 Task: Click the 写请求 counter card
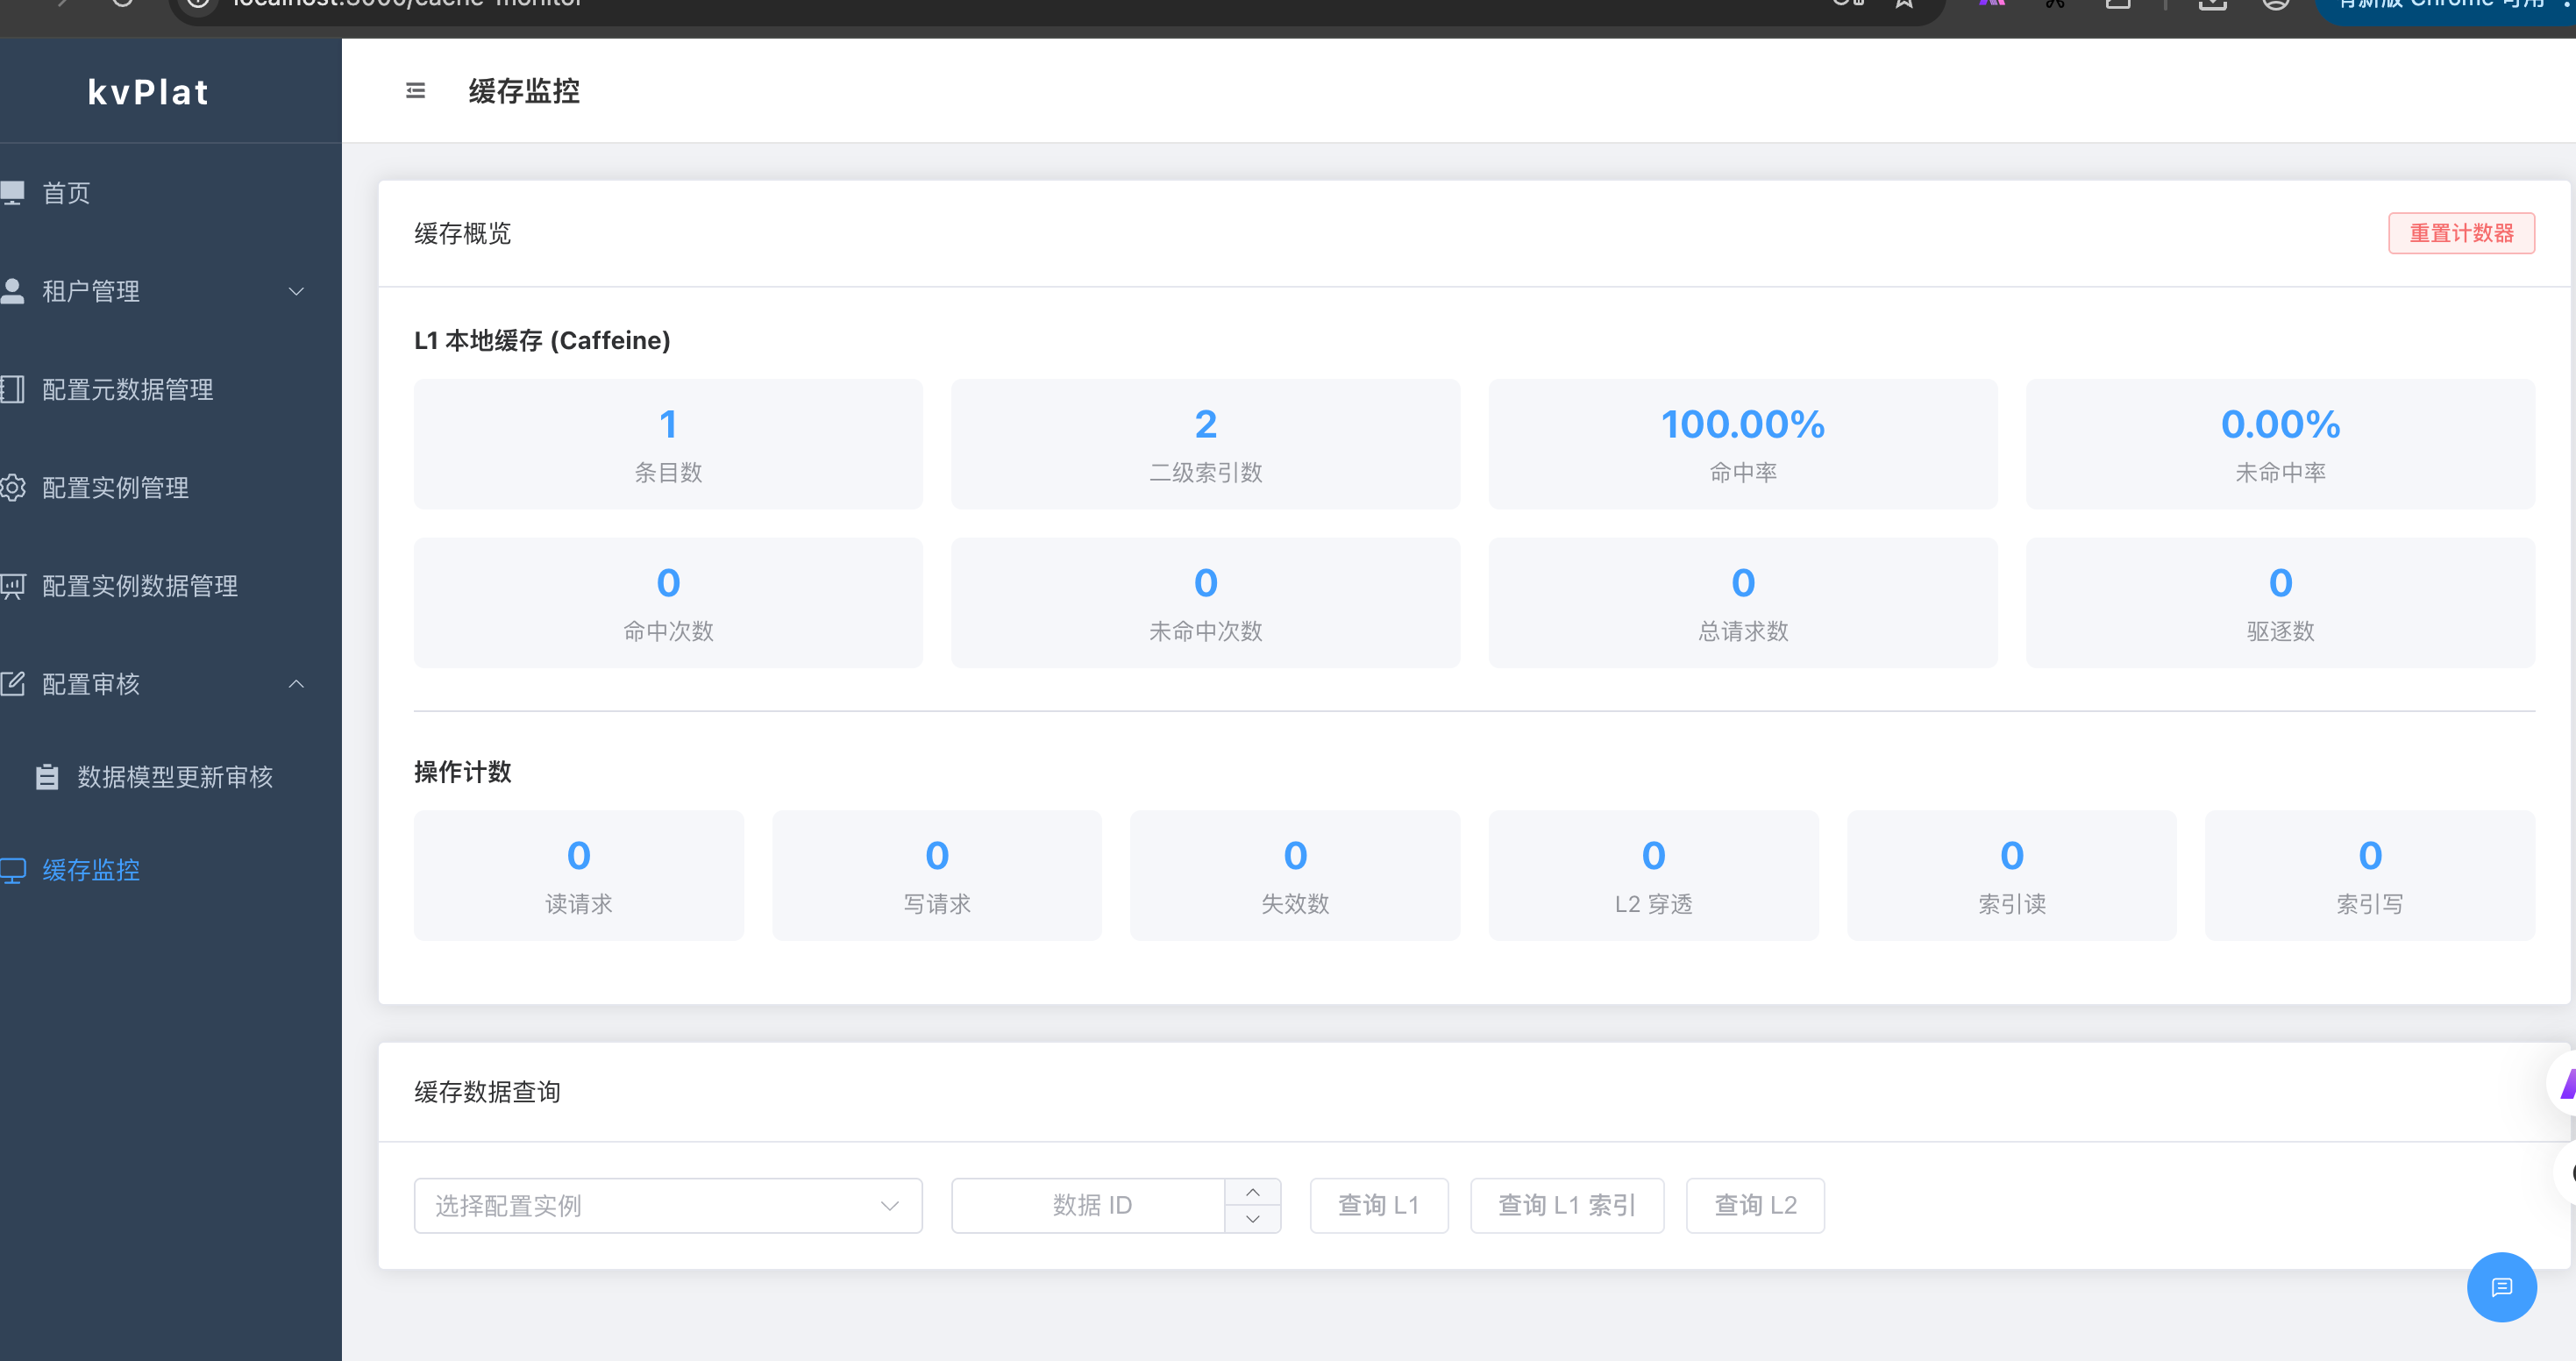point(936,875)
